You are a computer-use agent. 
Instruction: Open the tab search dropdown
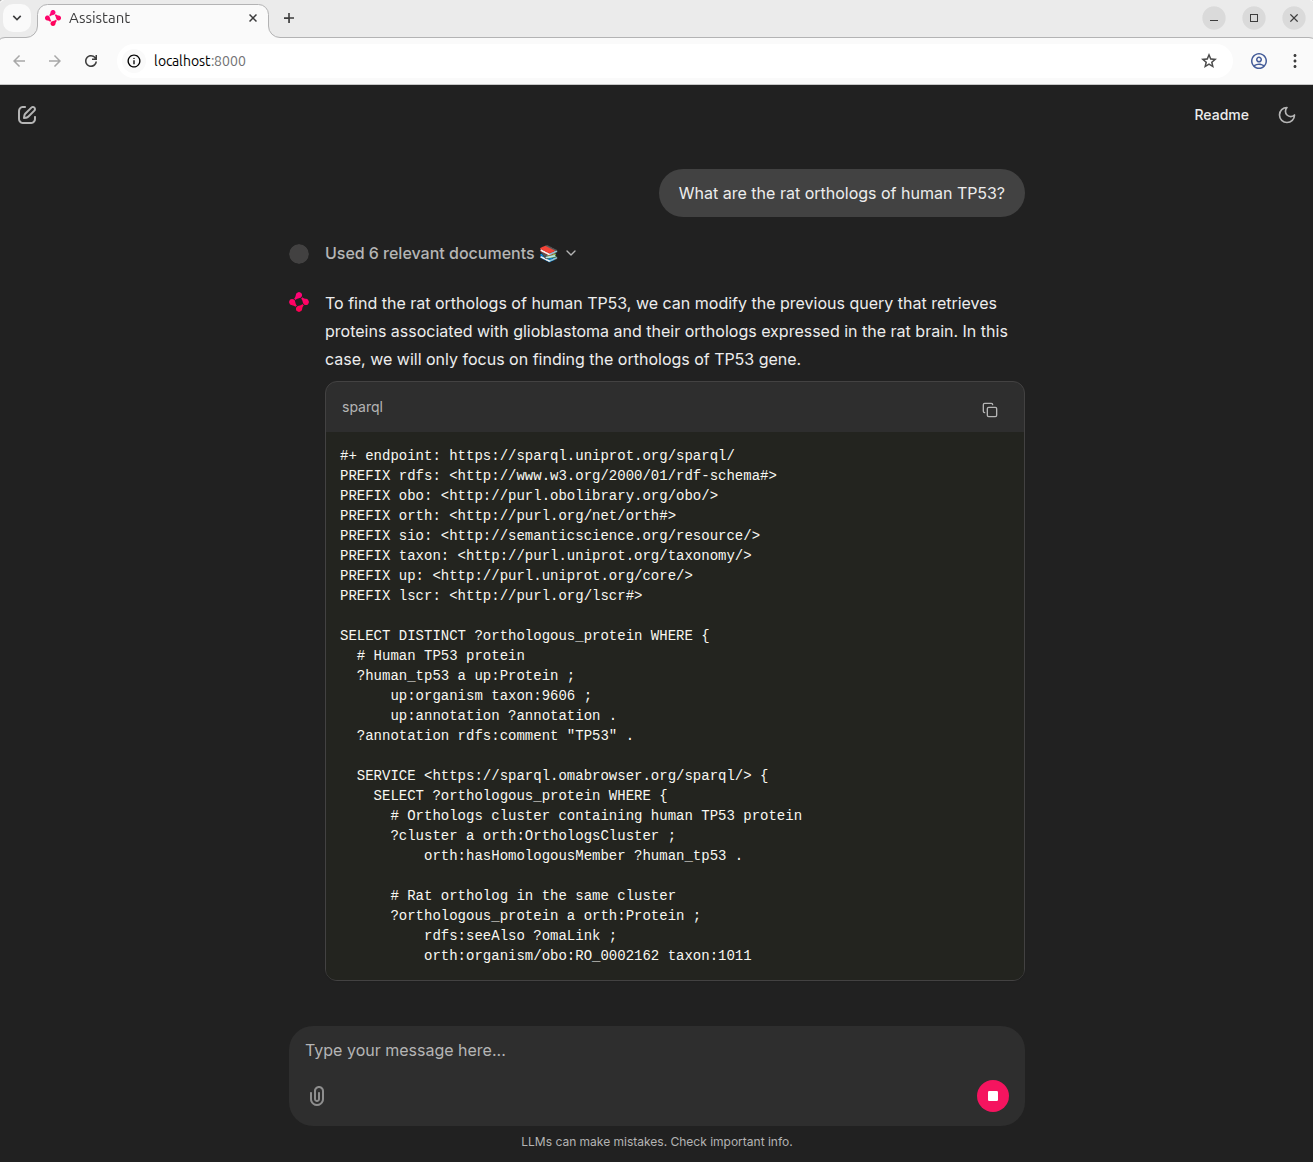[x=17, y=18]
